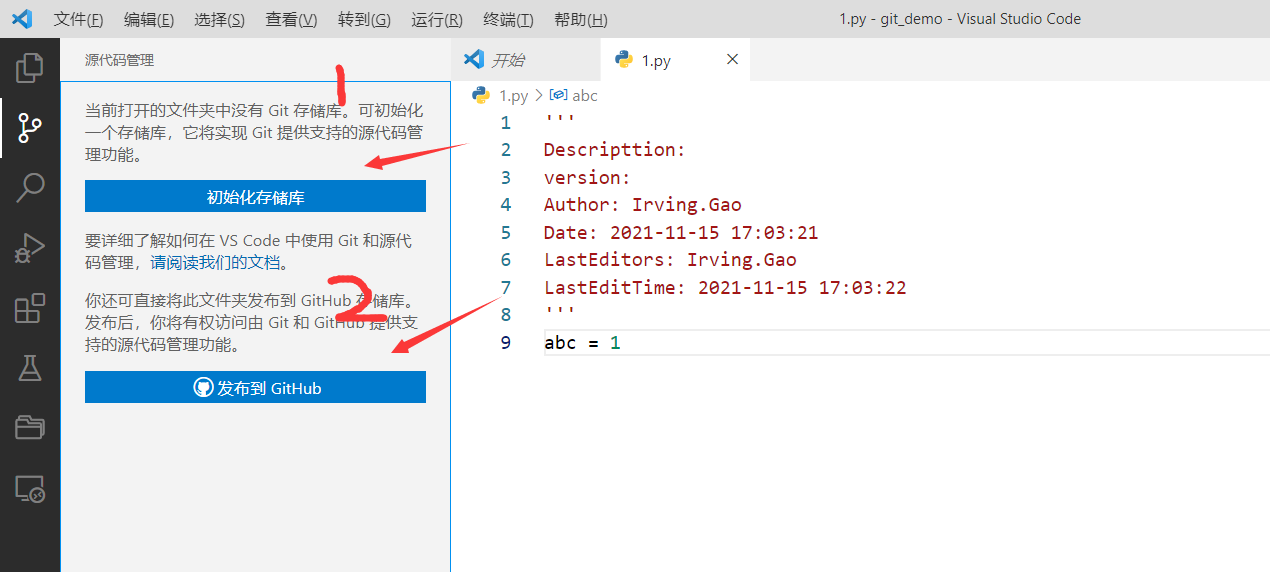Viewport: 1270px width, 572px height.
Task: Click line number 1 in gutter
Action: tap(505, 123)
